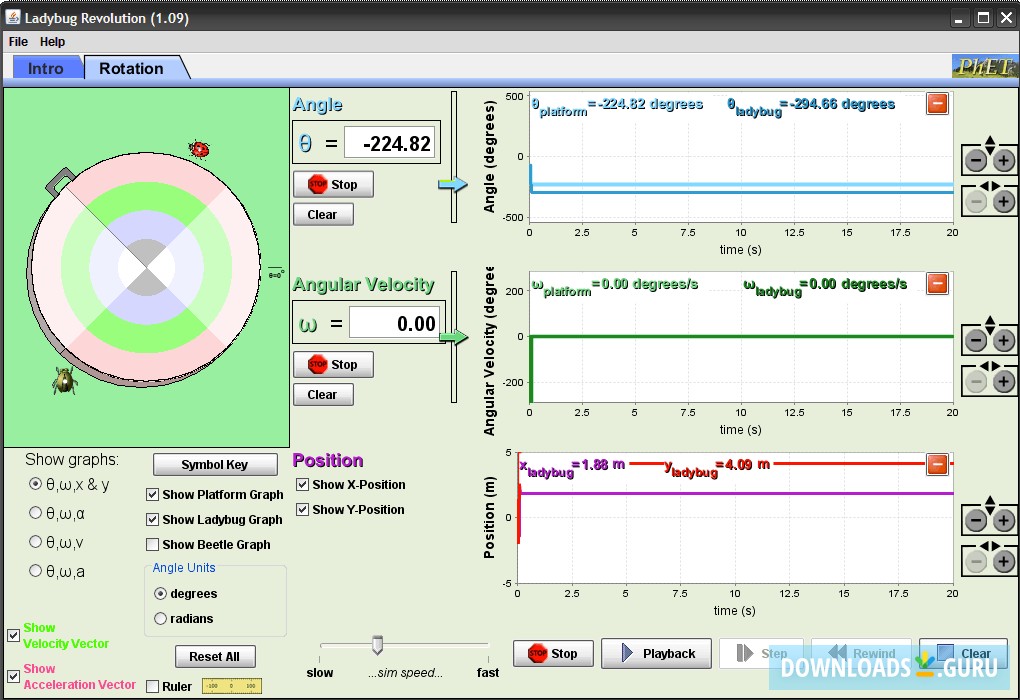Image resolution: width=1020 pixels, height=700 pixels.
Task: Zoom in vertically on the Angle graph
Action: [1003, 160]
